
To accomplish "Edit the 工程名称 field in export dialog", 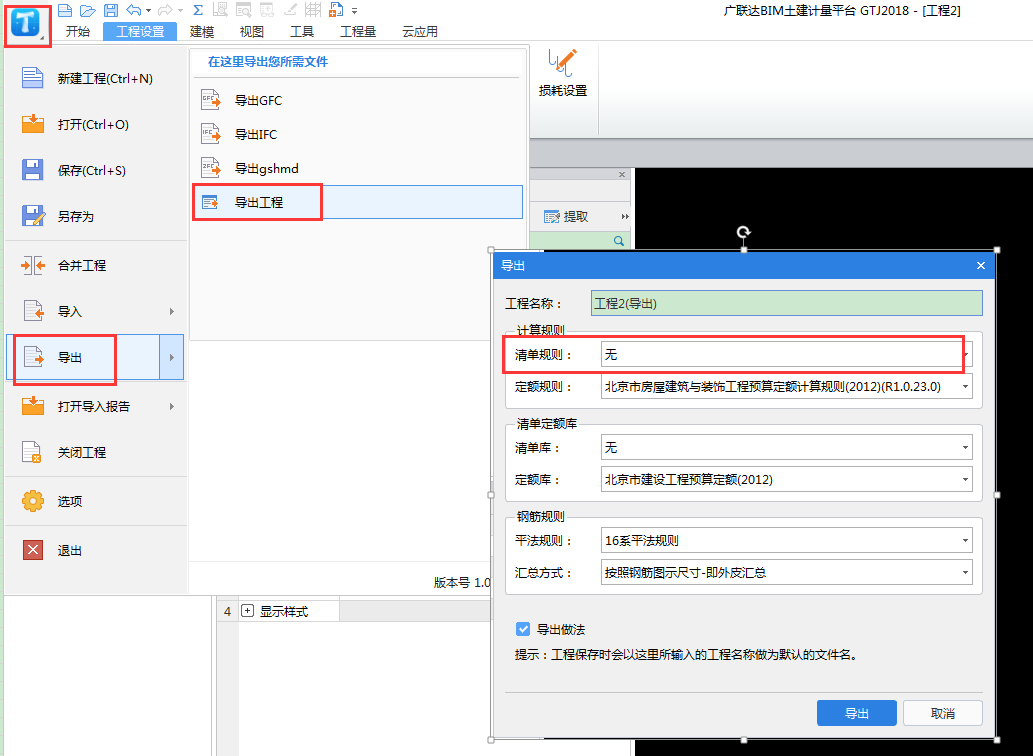I will [787, 304].
